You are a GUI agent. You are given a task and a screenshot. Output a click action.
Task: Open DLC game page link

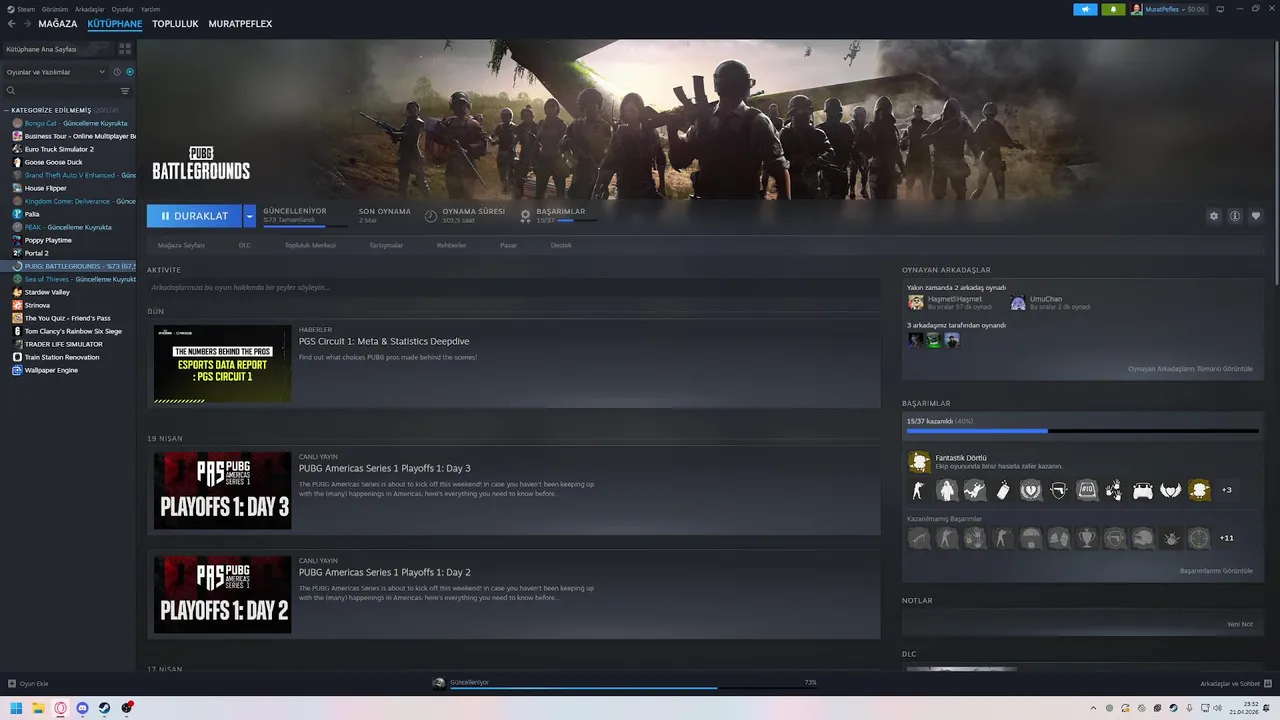click(245, 245)
